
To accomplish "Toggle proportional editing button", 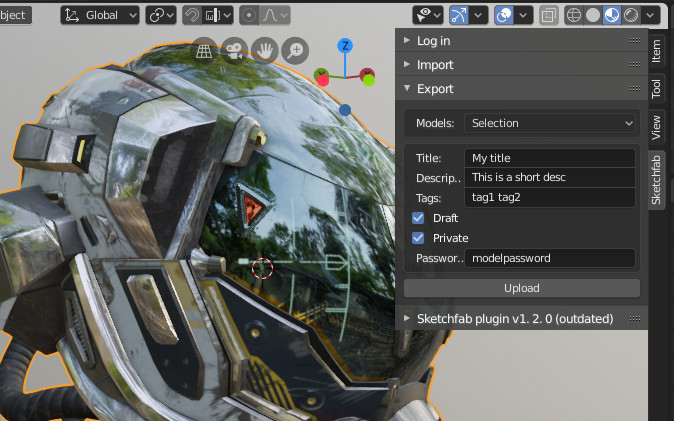I will pyautogui.click(x=249, y=15).
